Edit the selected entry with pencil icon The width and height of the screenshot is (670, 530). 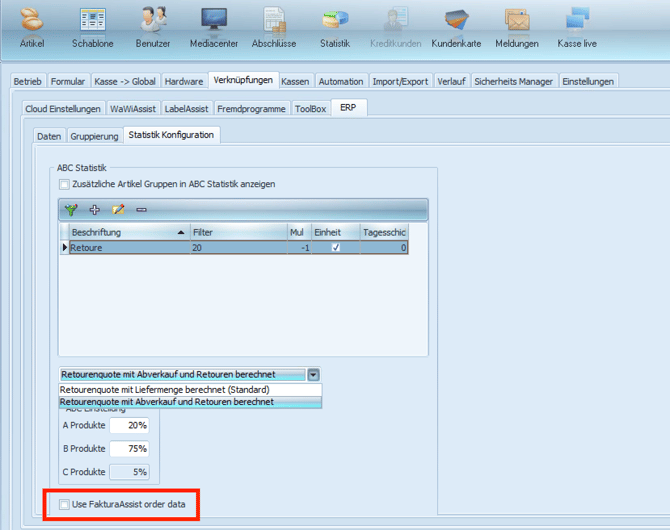118,209
